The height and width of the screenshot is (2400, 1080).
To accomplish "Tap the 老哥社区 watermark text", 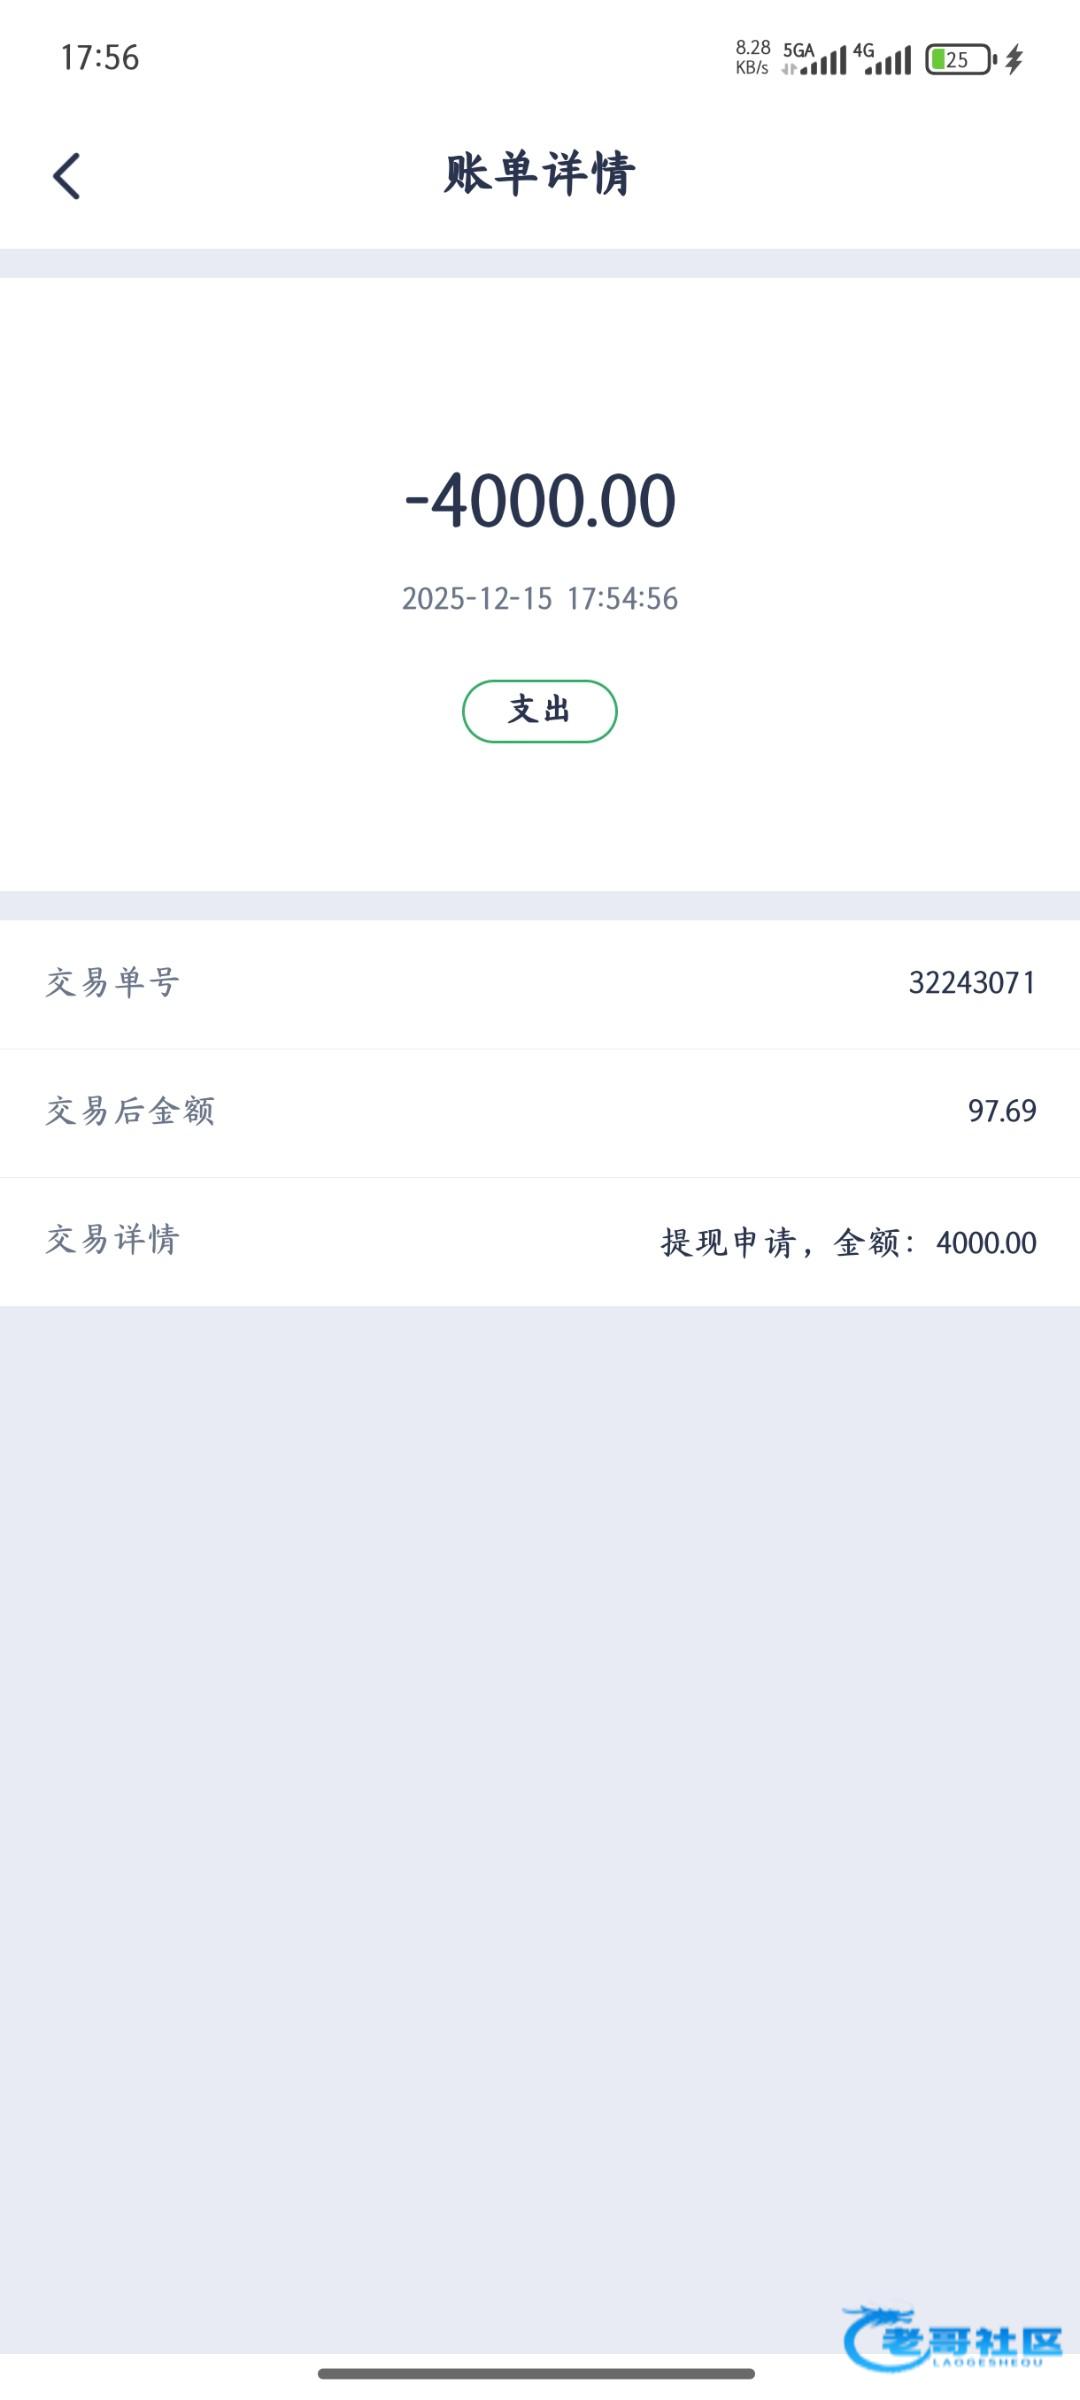I will (x=975, y=2342).
